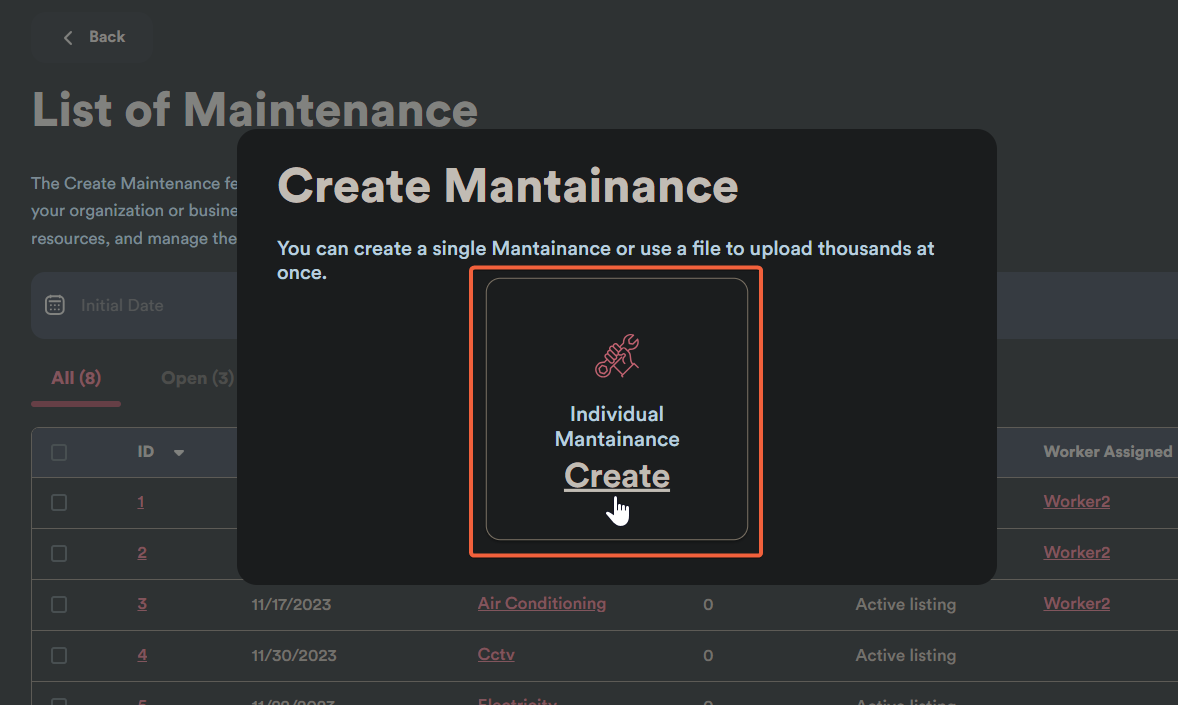Sort by ID using dropdown arrow

point(179,453)
